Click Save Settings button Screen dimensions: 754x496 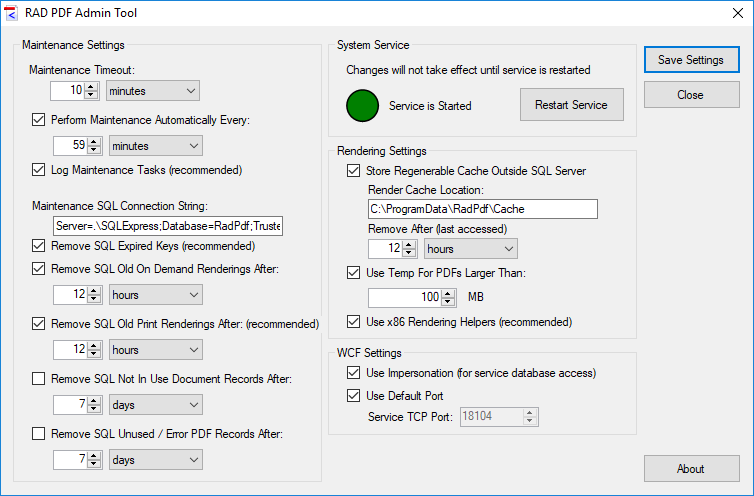(x=691, y=60)
